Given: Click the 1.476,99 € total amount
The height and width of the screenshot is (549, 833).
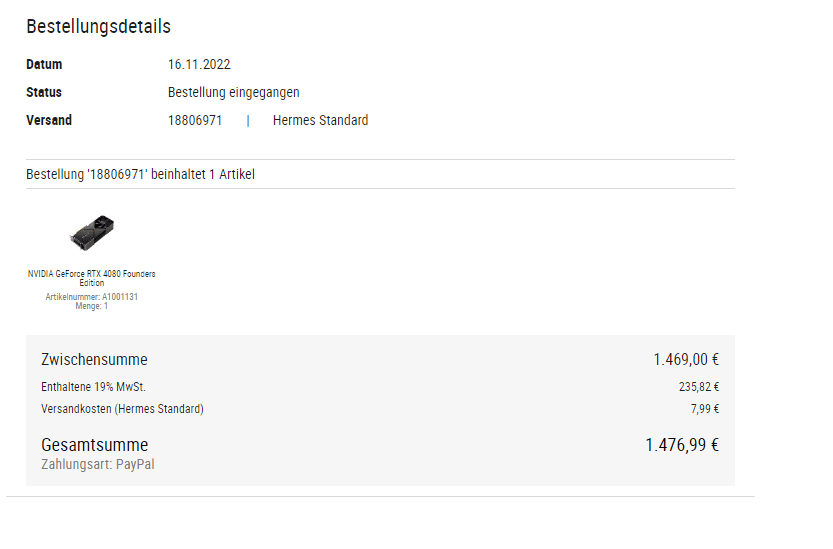Looking at the screenshot, I should pos(682,445).
